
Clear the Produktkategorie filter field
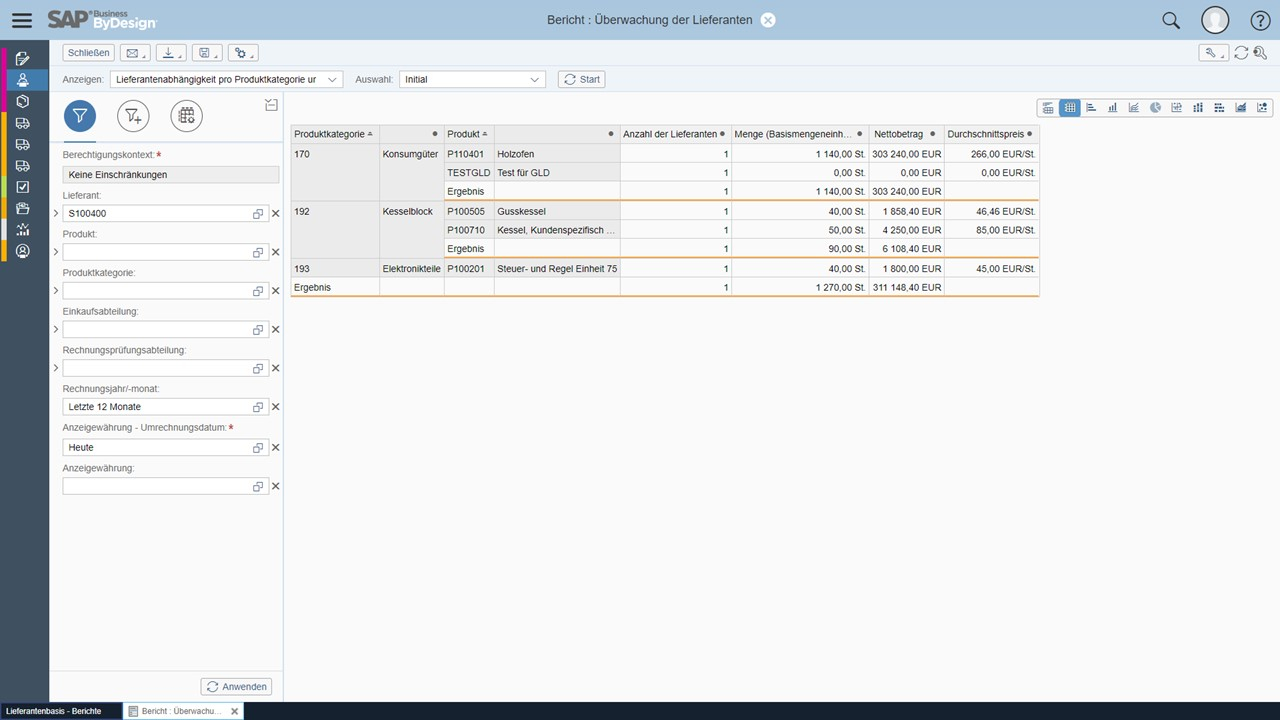click(276, 291)
